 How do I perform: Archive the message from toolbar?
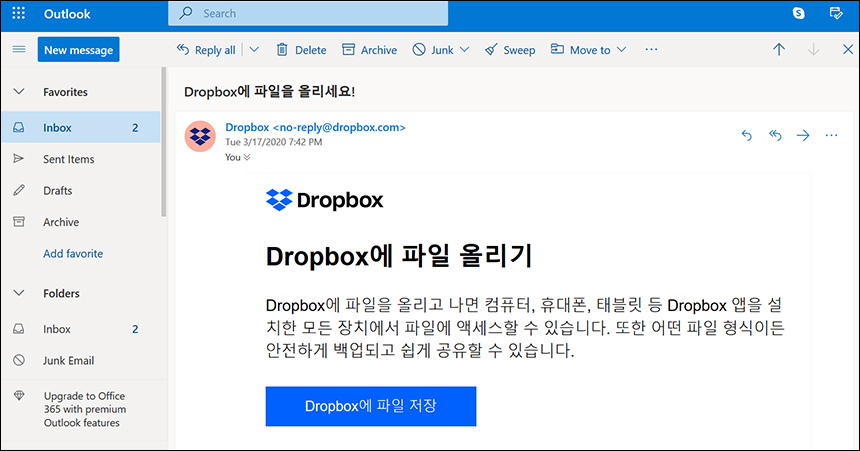tap(369, 50)
